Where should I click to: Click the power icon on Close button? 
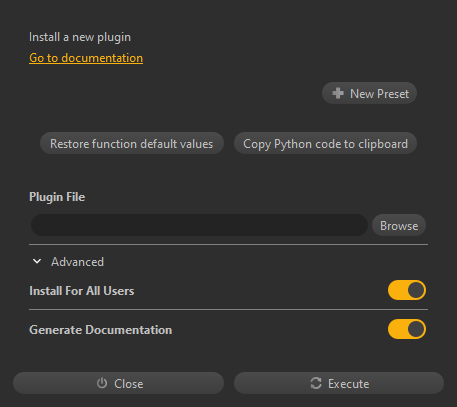tap(102, 383)
